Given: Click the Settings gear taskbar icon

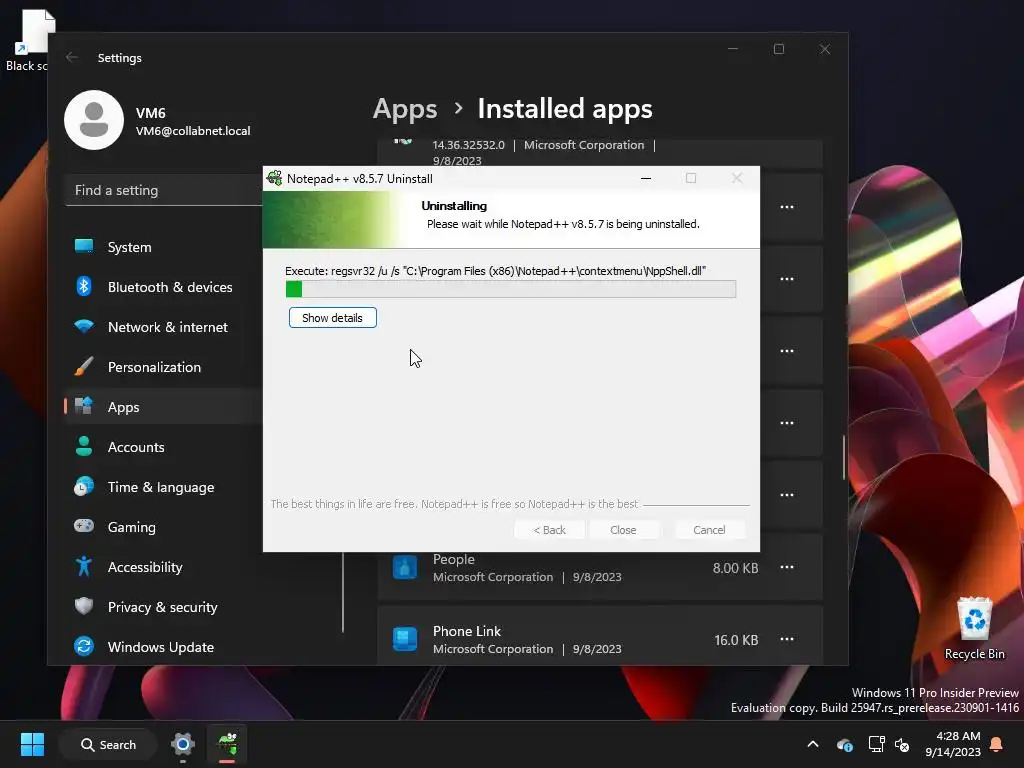Looking at the screenshot, I should click(x=183, y=744).
